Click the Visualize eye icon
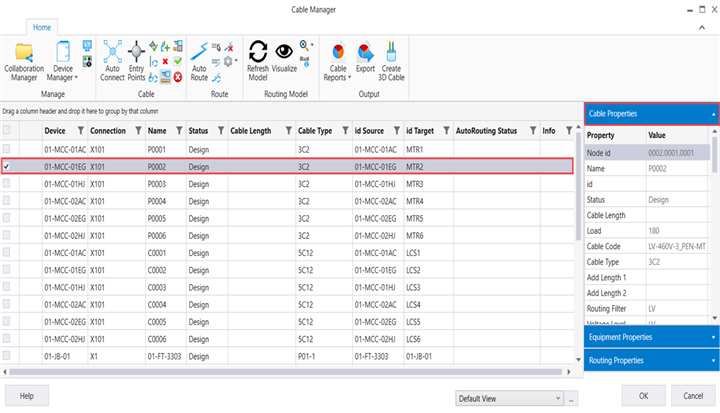Screen dimensions: 720x413 coord(284,57)
